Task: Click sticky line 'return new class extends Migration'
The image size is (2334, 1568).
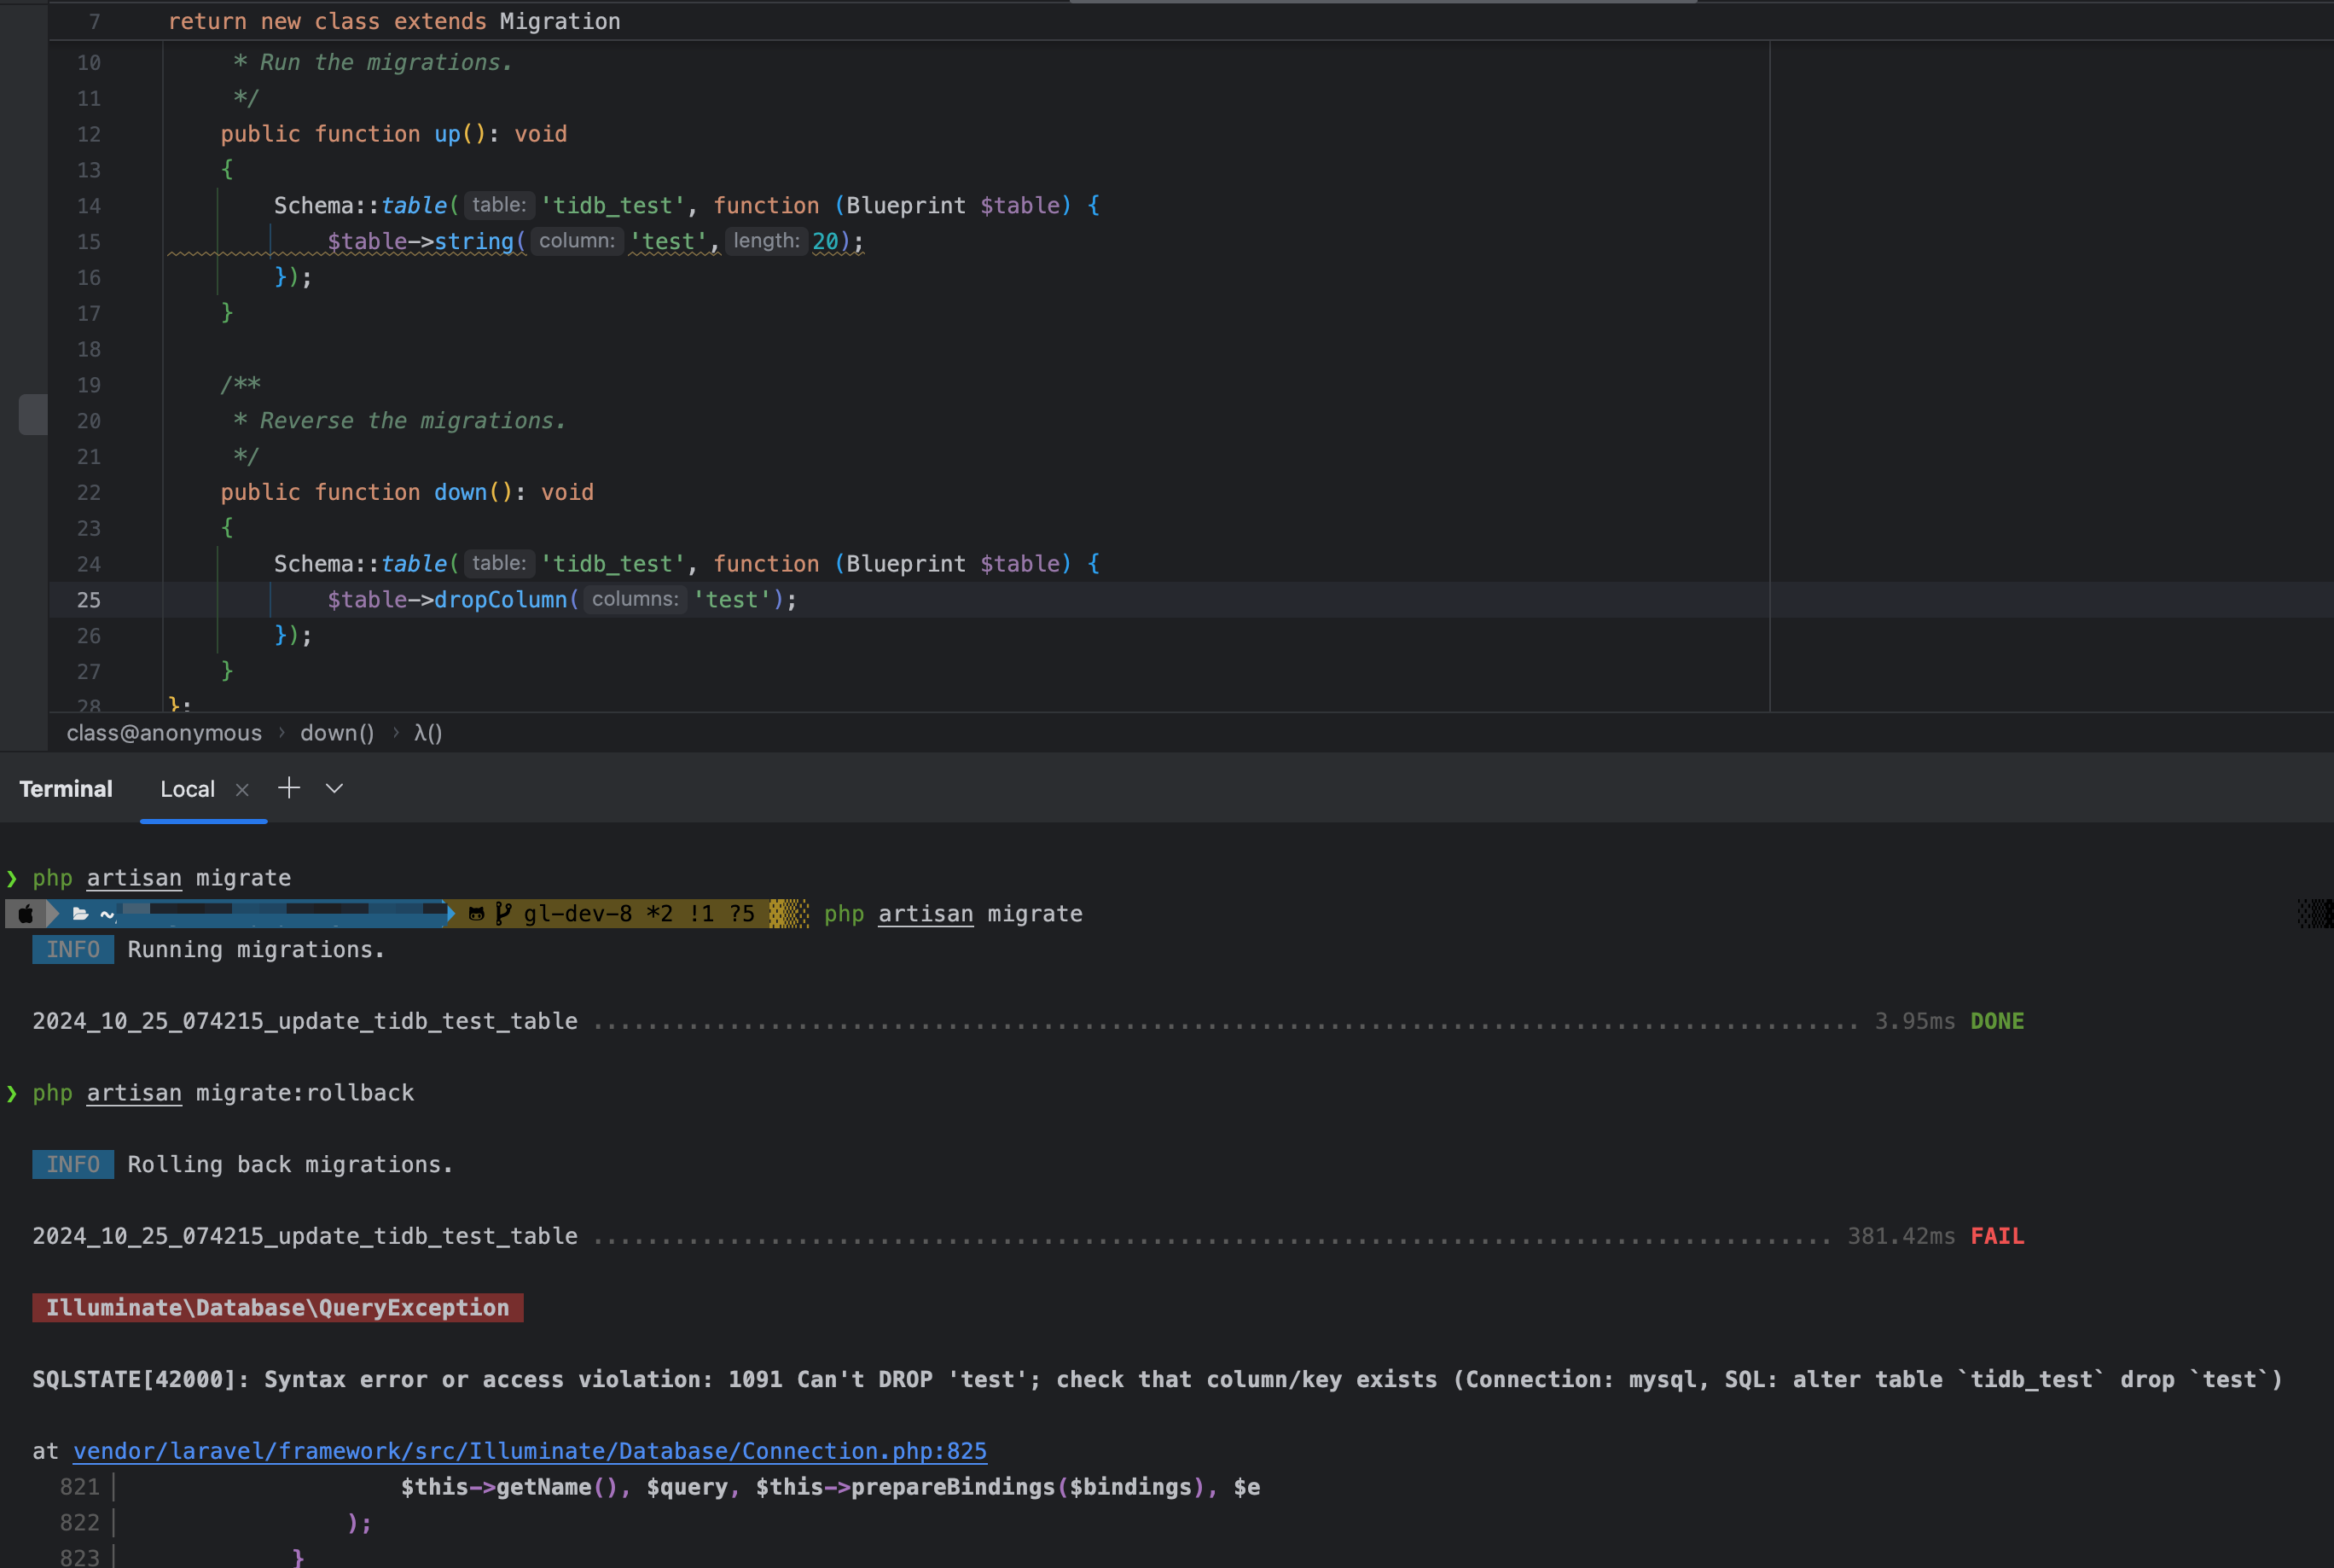Action: 394,21
